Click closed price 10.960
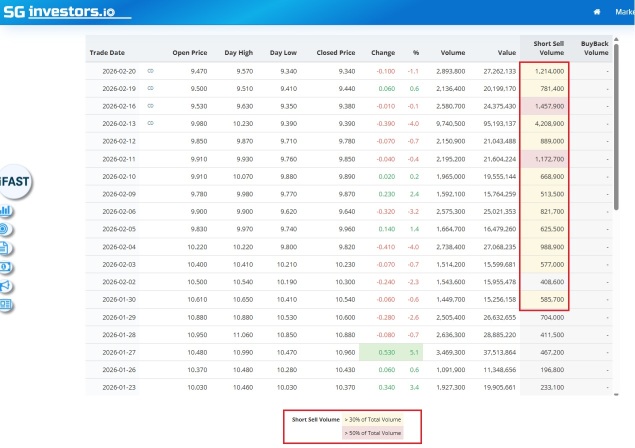 tap(345, 352)
